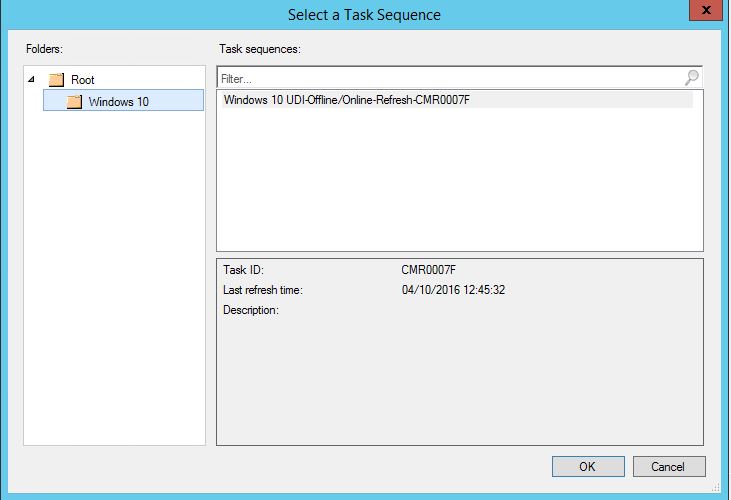Click the magnifier icon in Filter box
This screenshot has height=500, width=731.
[691, 77]
